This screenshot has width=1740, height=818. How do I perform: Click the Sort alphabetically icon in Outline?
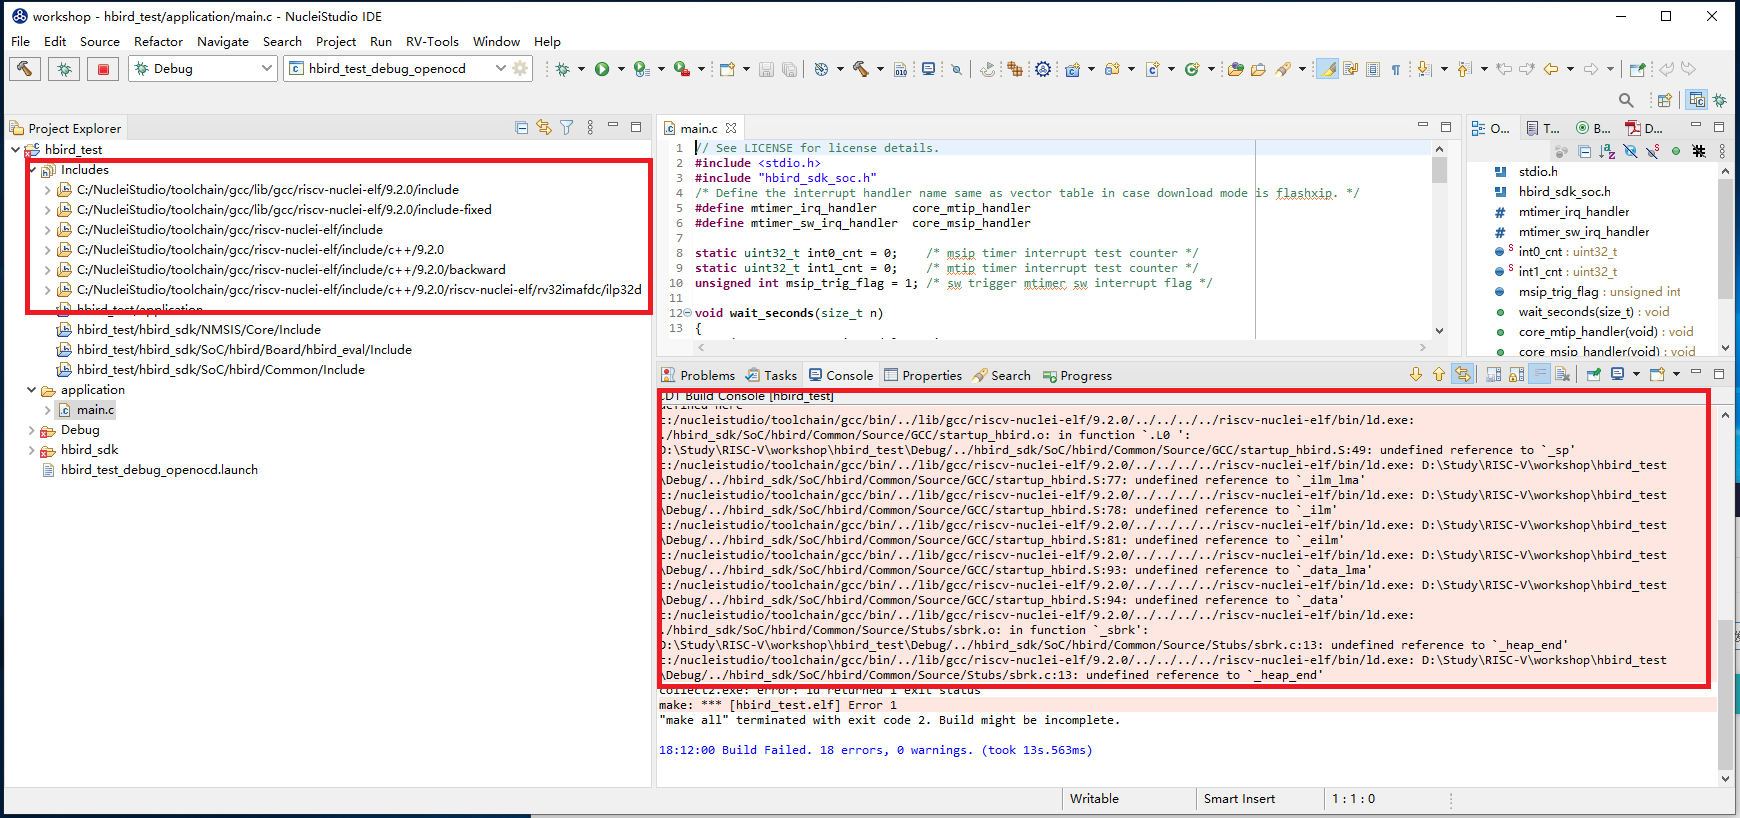1607,151
